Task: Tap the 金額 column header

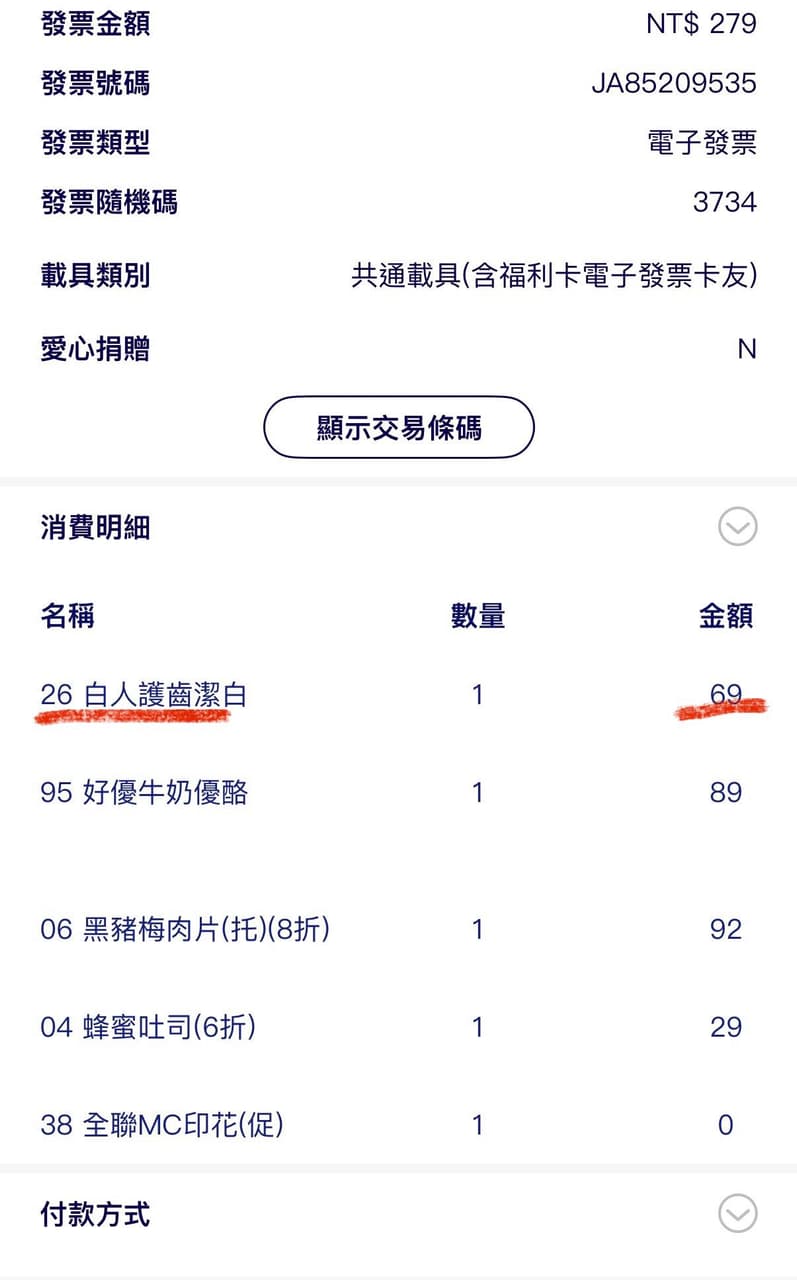Action: click(x=726, y=616)
